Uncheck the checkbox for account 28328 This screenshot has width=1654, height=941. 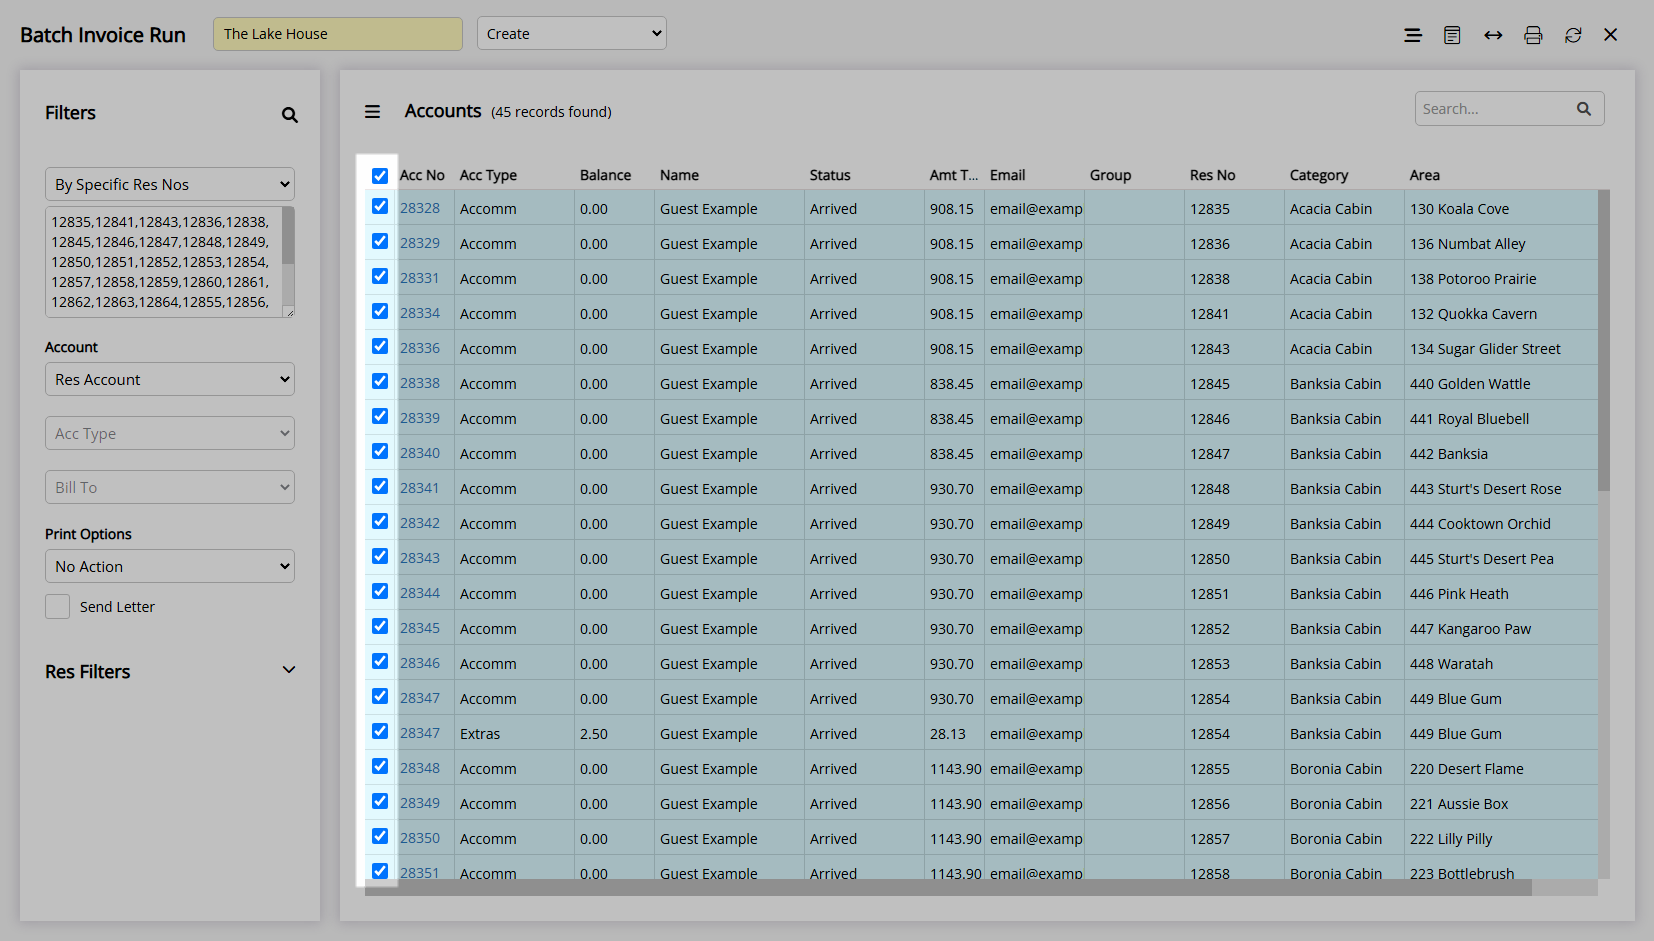[x=380, y=206]
